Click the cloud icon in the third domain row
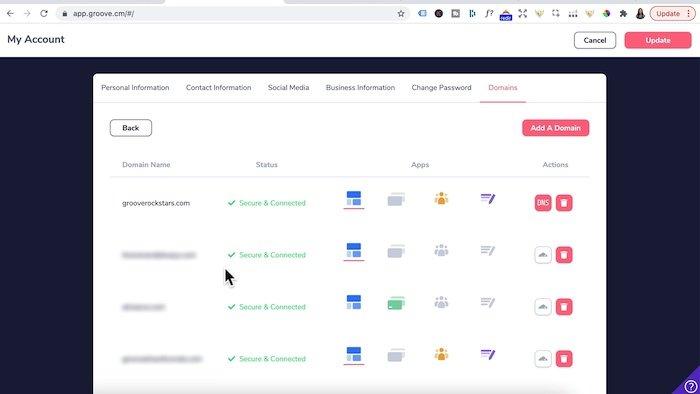 [543, 307]
